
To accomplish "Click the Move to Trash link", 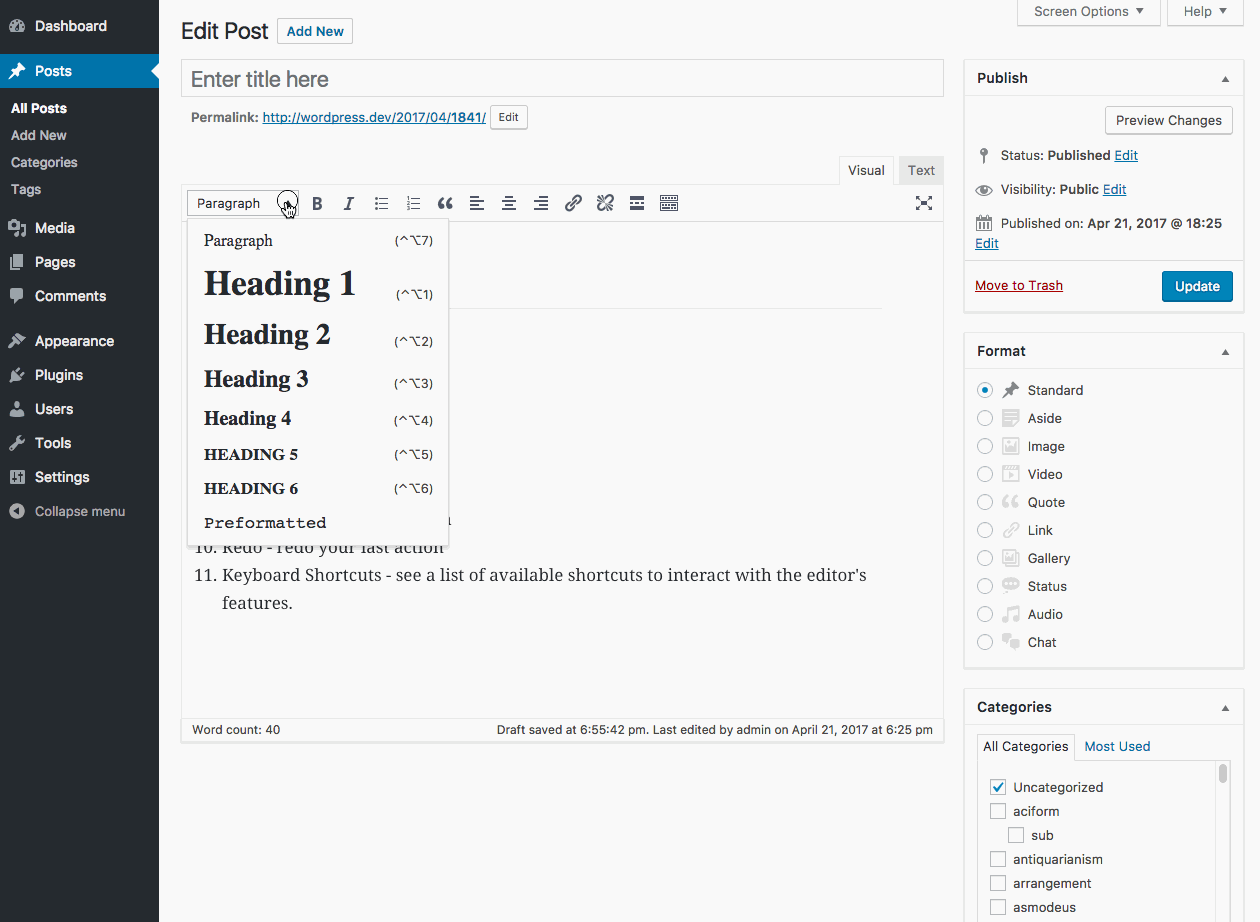I will pos(1018,286).
